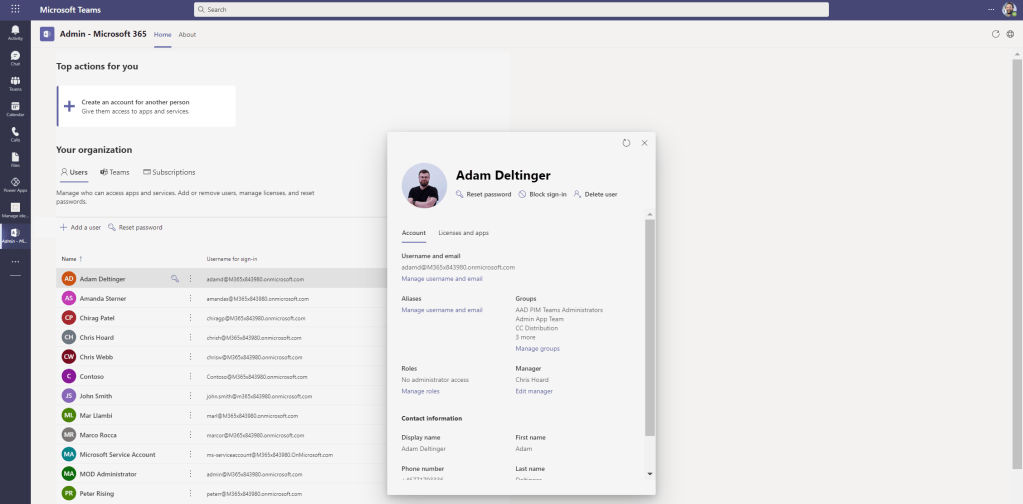Sort users by the Name column
The width and height of the screenshot is (1023, 504).
72,258
